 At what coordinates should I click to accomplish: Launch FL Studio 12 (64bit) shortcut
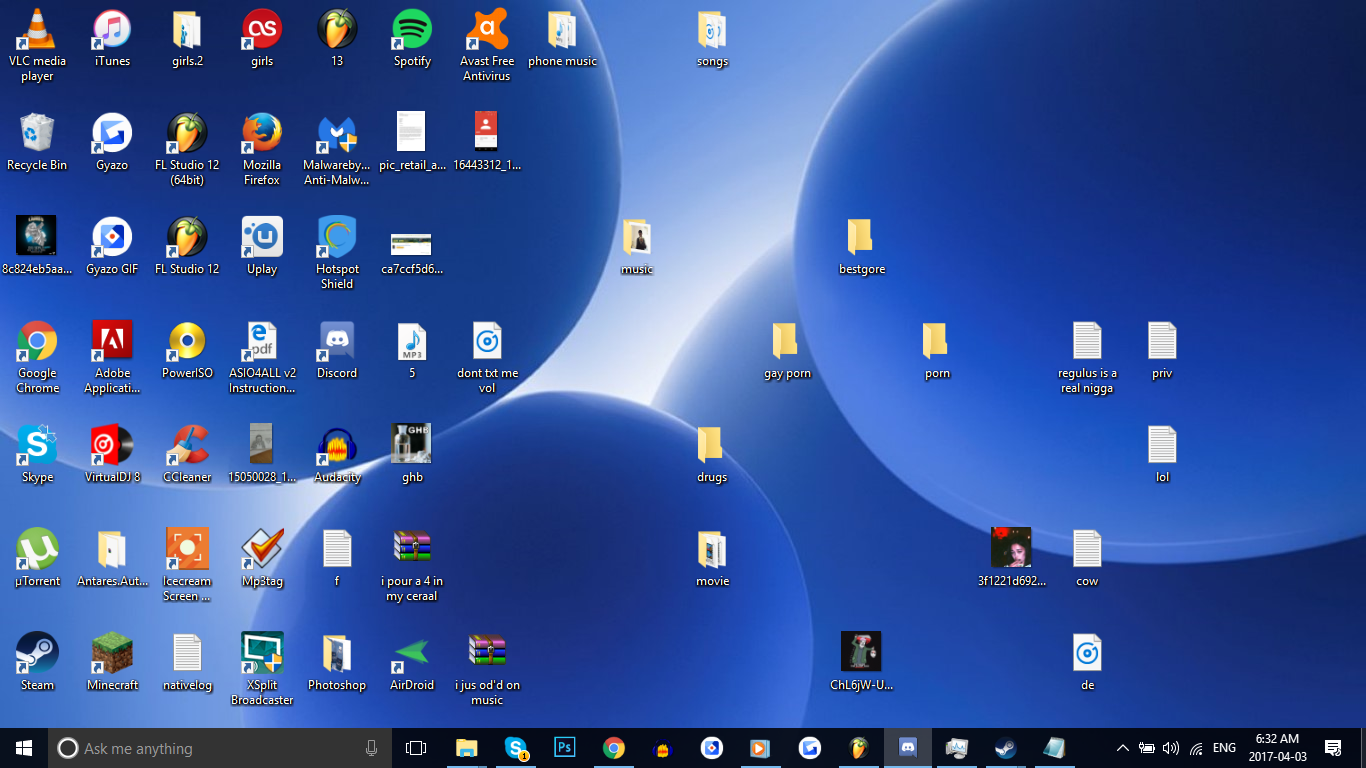(x=187, y=149)
